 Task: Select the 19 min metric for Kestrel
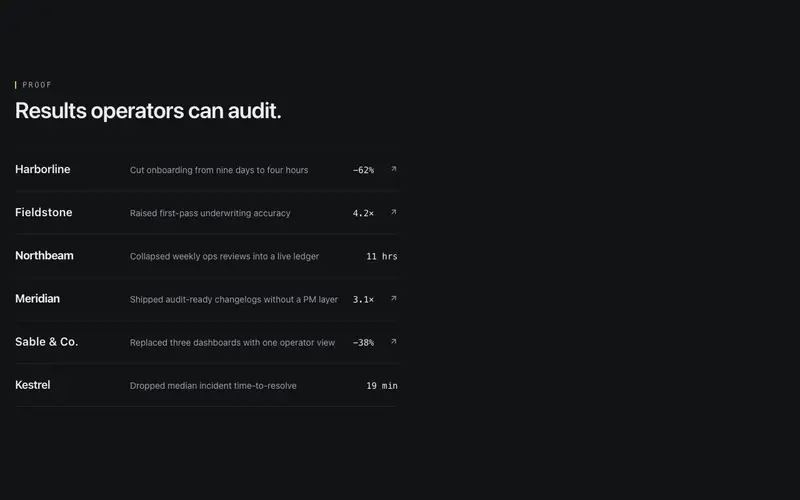pos(382,386)
